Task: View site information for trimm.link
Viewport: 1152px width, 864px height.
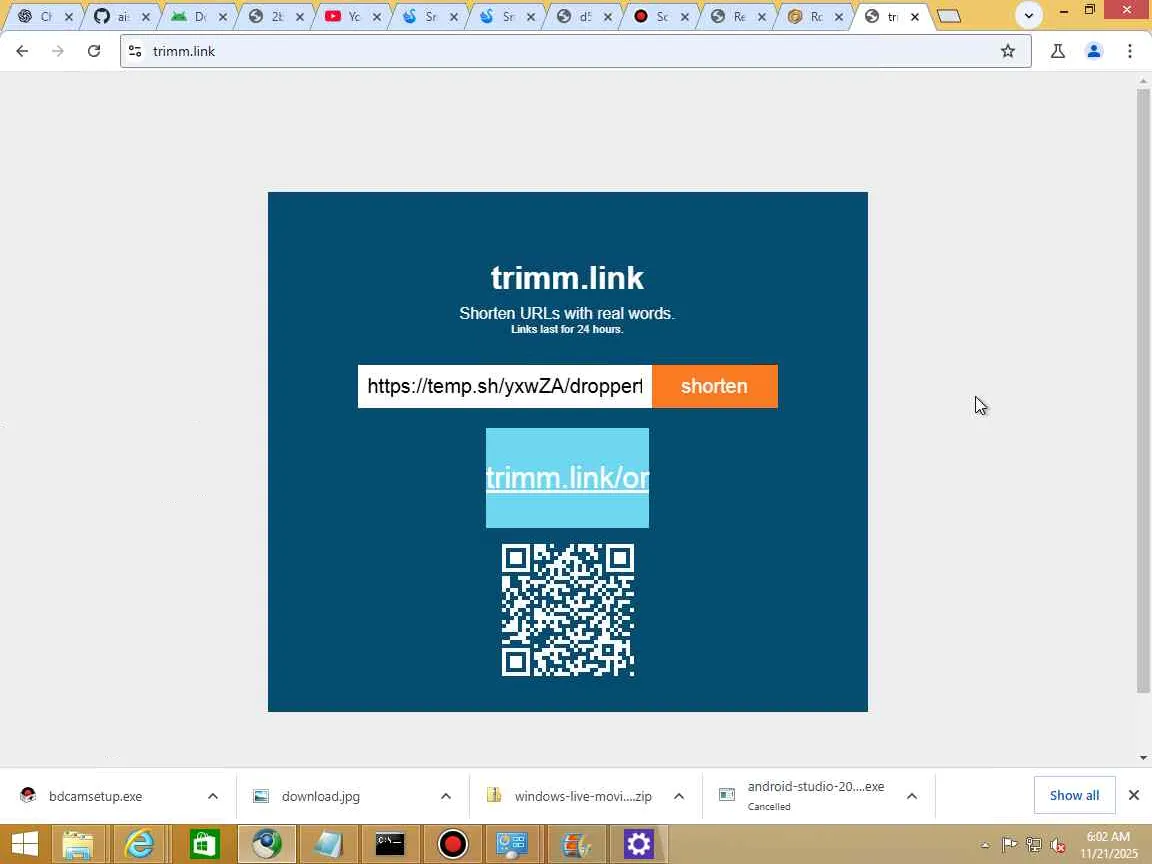Action: coord(135,51)
